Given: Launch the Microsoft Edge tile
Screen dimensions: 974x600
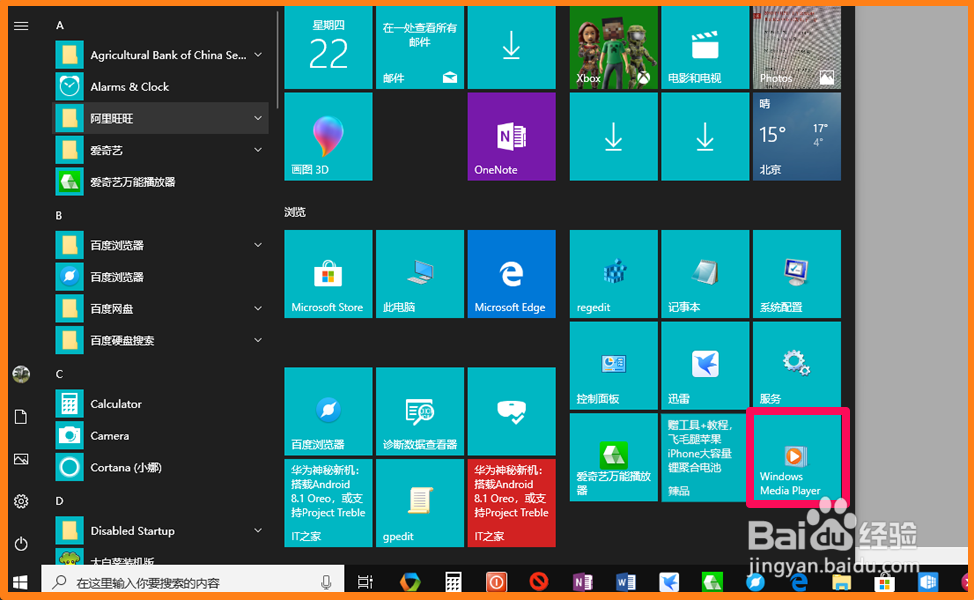Looking at the screenshot, I should click(x=511, y=274).
